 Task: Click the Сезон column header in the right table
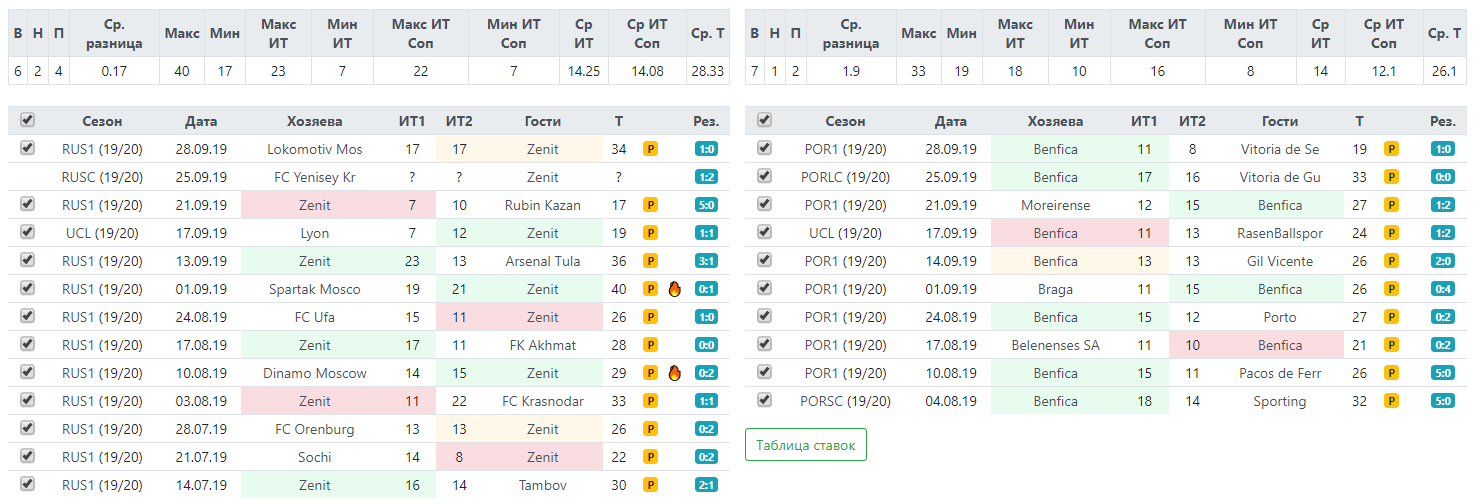(x=846, y=121)
